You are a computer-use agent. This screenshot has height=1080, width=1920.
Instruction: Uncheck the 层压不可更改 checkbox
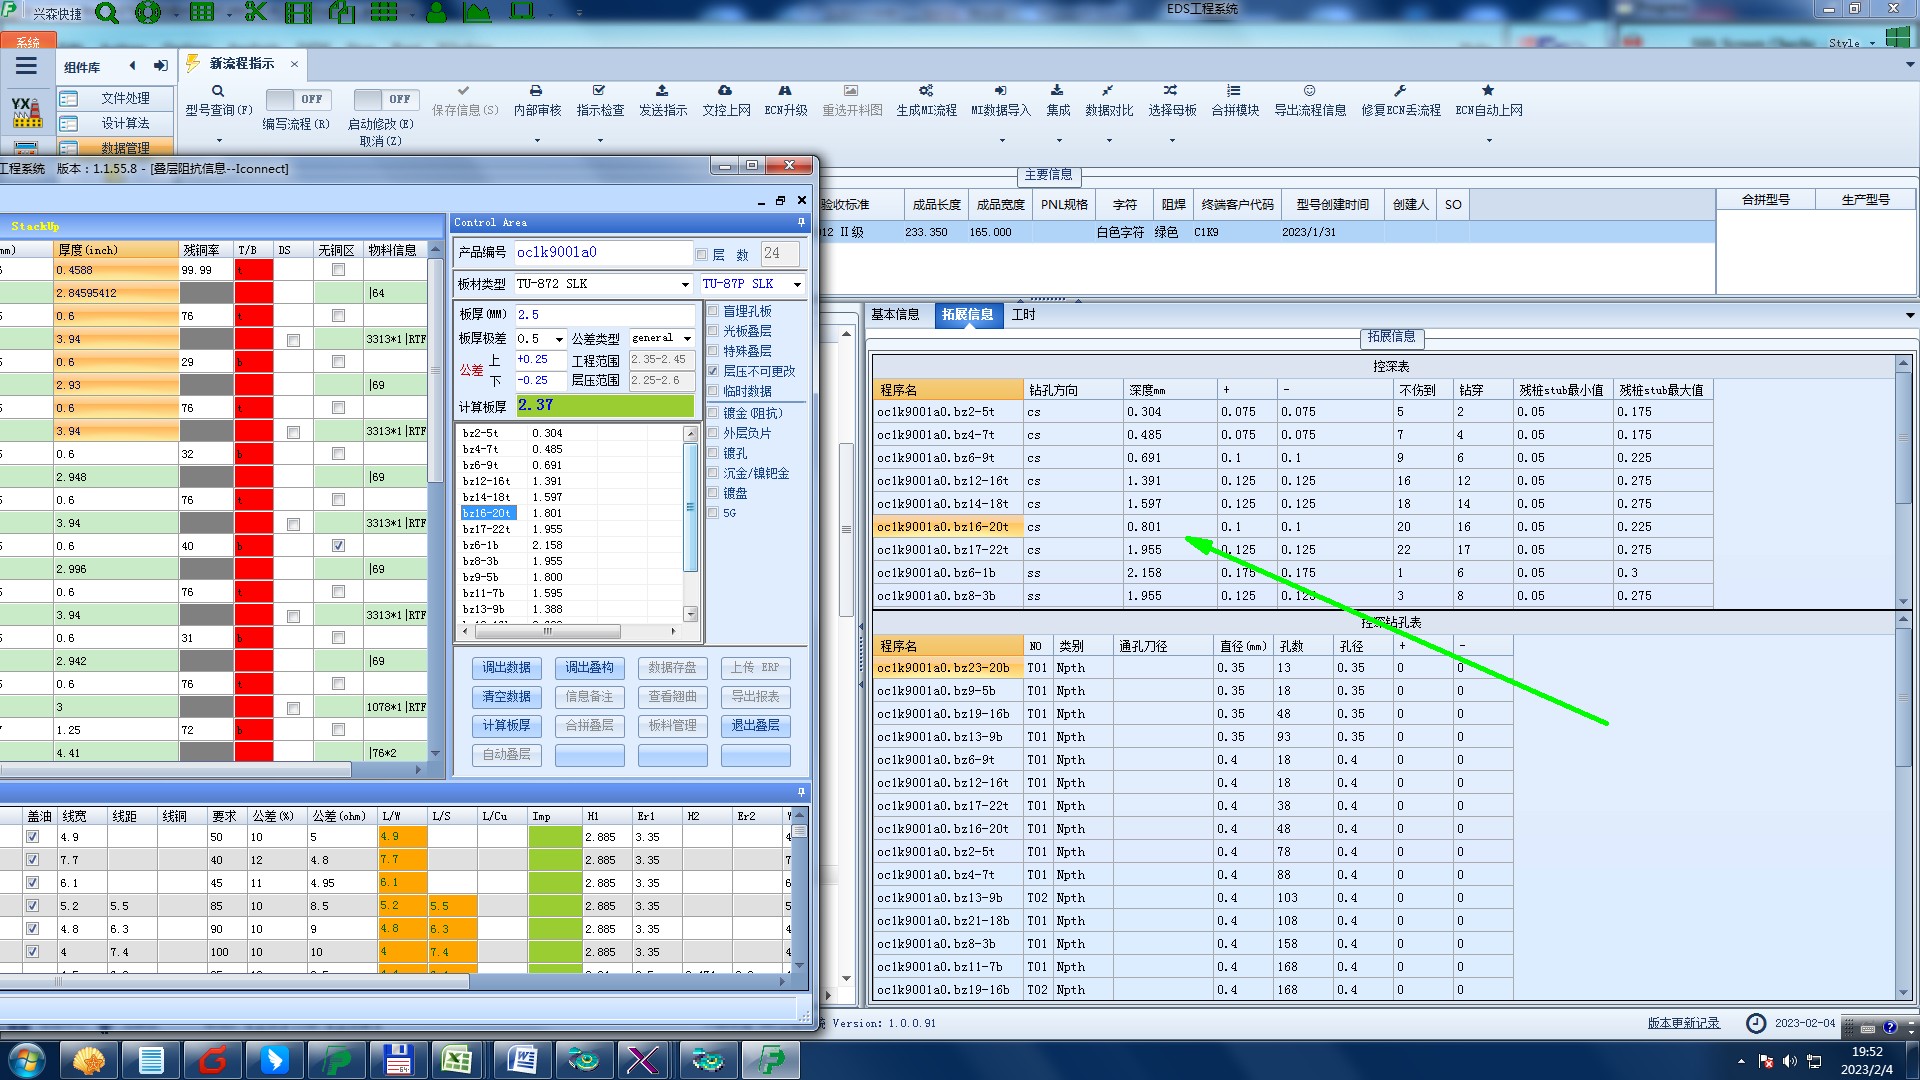pos(713,371)
